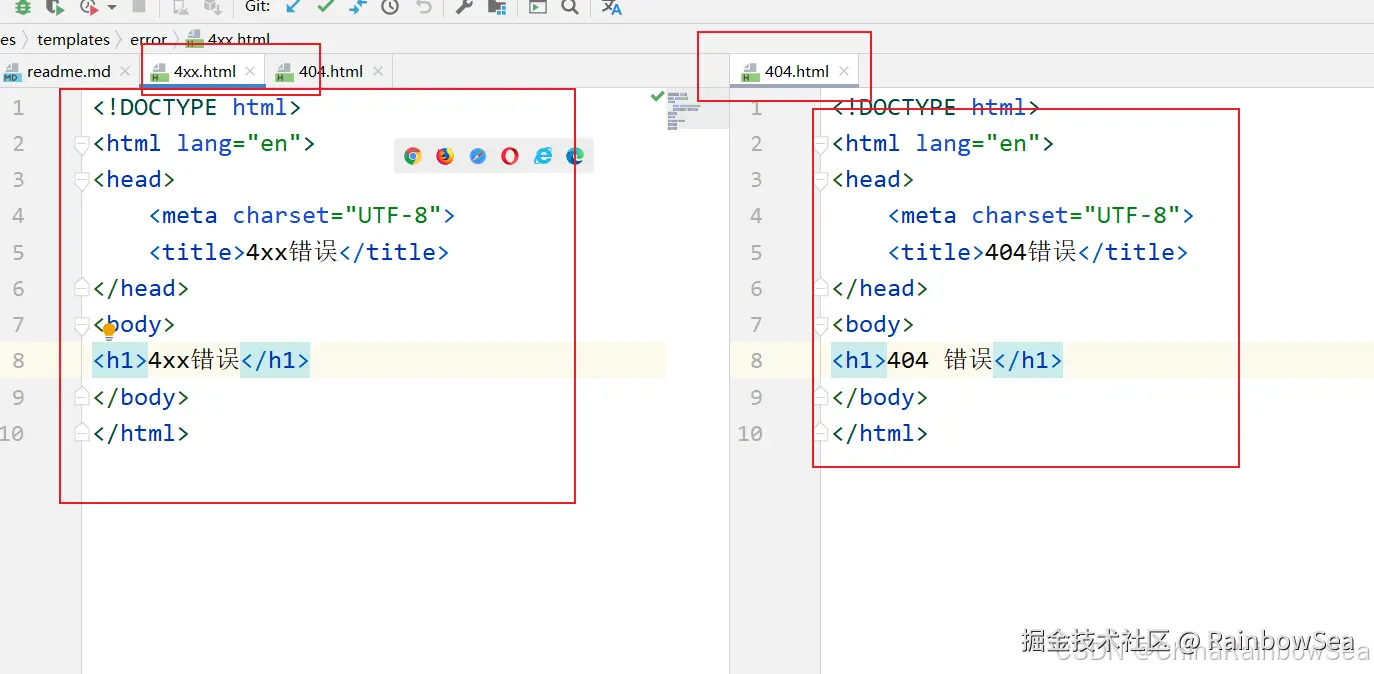Open Settings via the wrench icon
The height and width of the screenshot is (674, 1374).
tap(464, 7)
